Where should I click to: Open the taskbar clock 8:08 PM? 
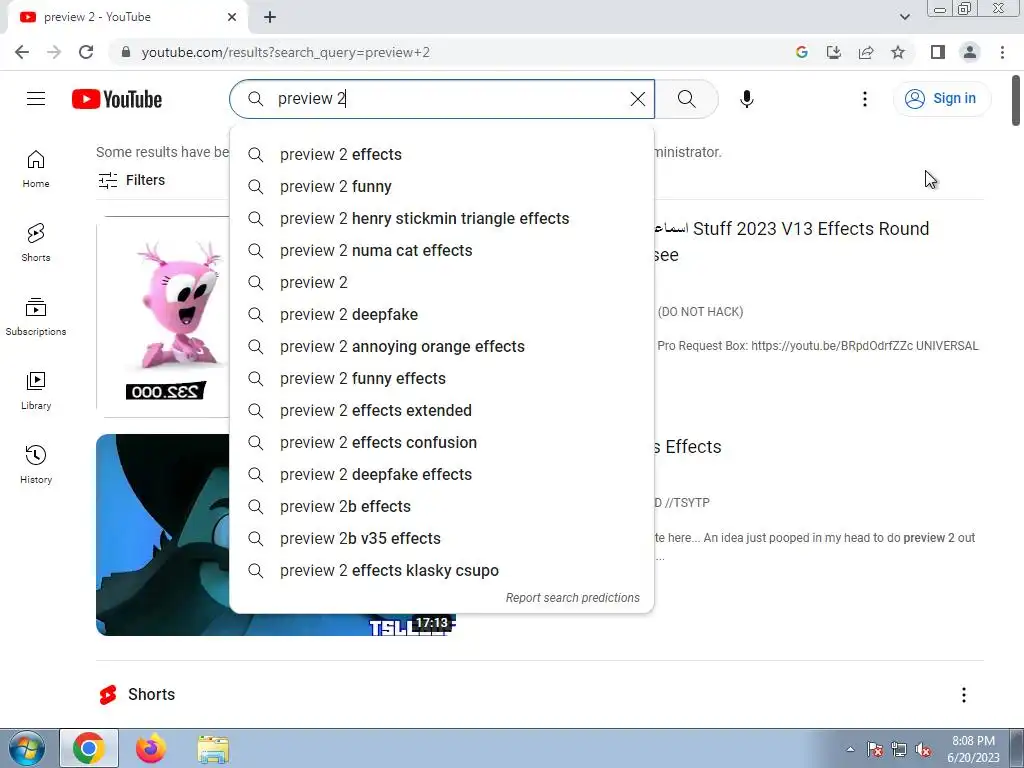[973, 749]
